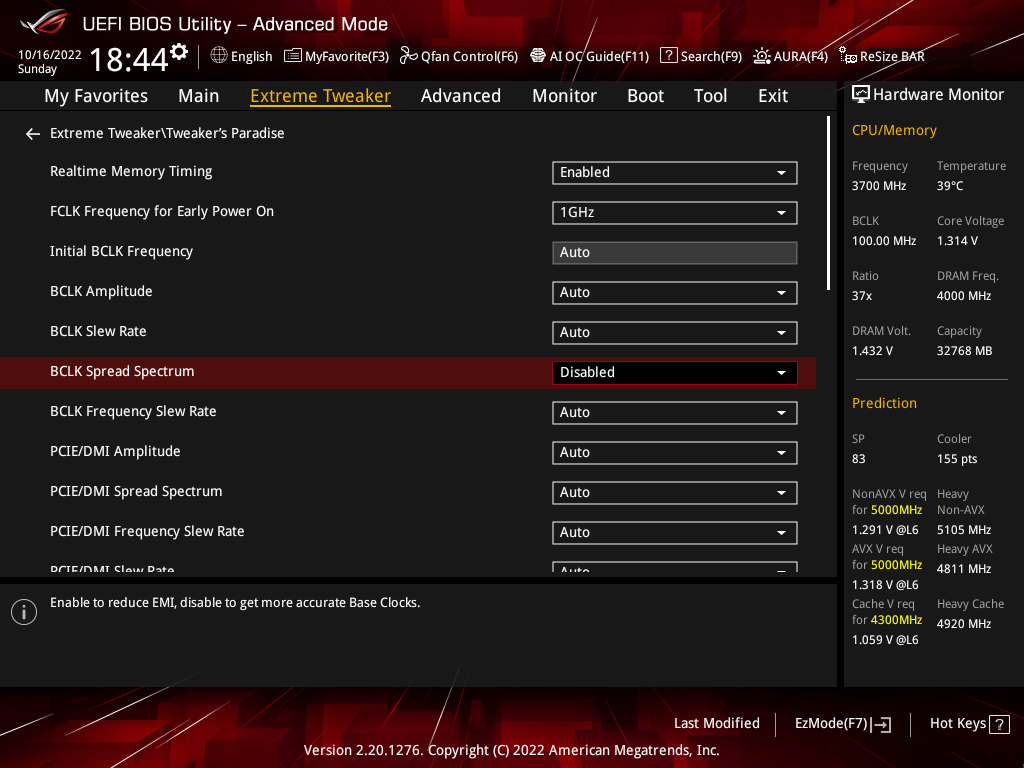Switch to Main tab

pyautogui.click(x=199, y=96)
